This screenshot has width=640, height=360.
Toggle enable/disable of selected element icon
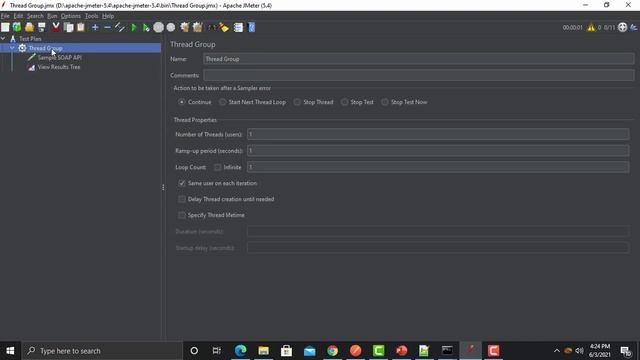[120, 27]
